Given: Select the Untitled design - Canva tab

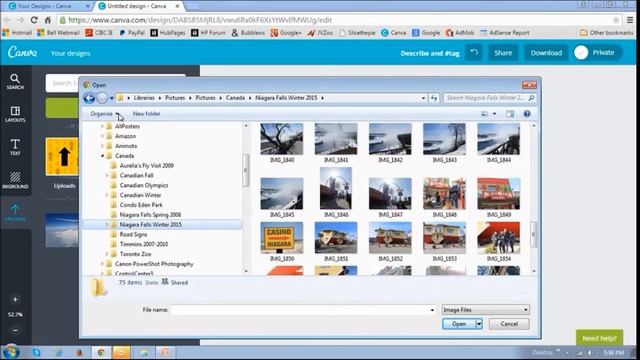Looking at the screenshot, I should [139, 6].
